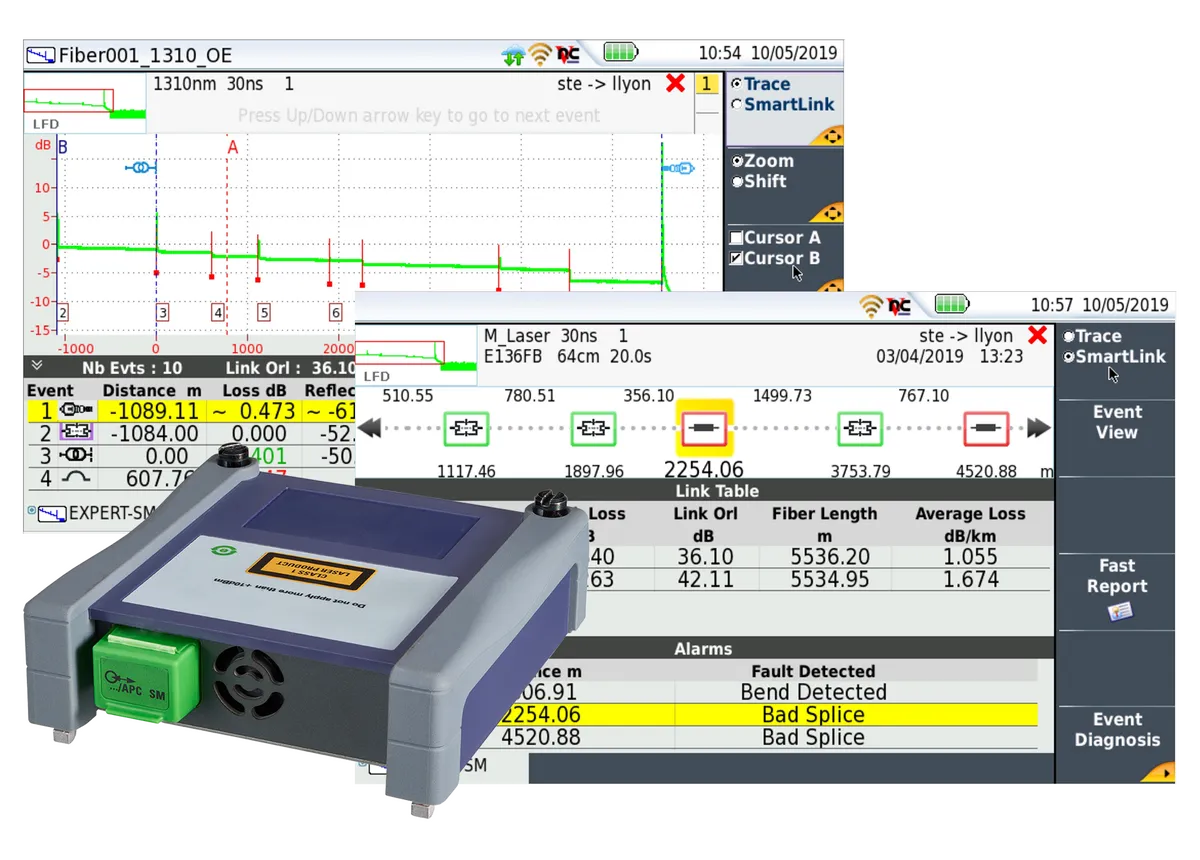Viewport: 1200px width, 860px height.
Task: Open the Wi-Fi status icon
Action: click(540, 50)
